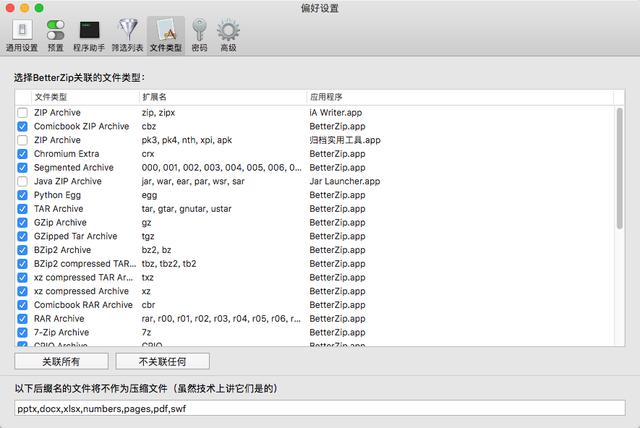Click '000, 001, 002' segmented extensions cell
The width and height of the screenshot is (640, 428).
pos(221,168)
